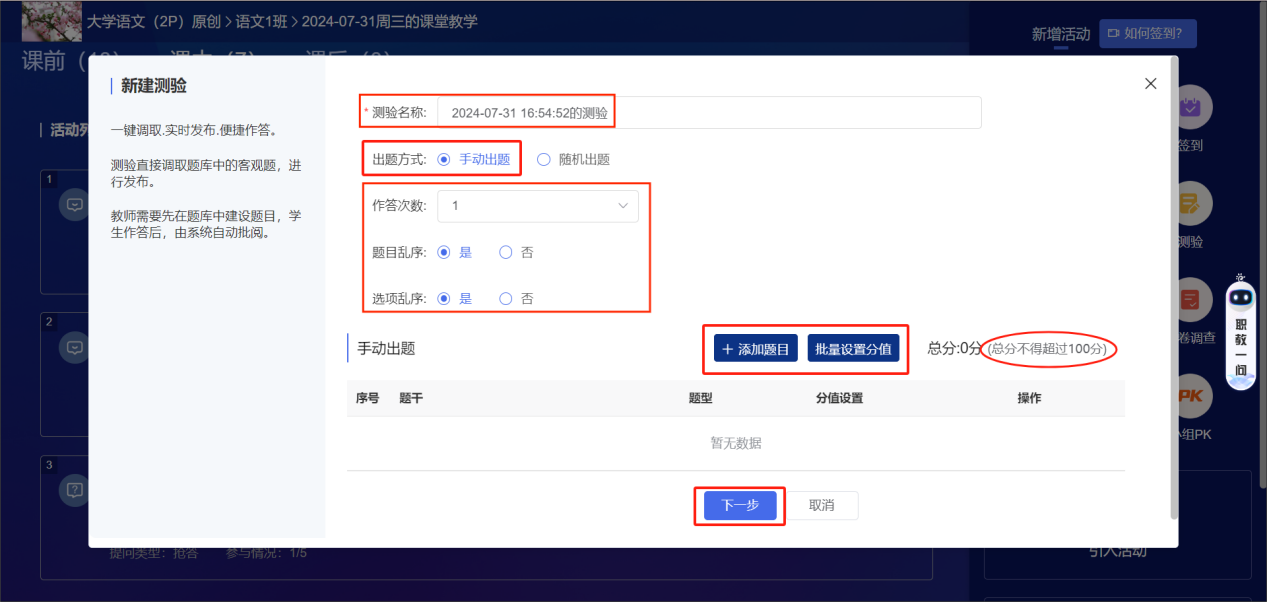Click the question icon of activity 3
This screenshot has height=602, width=1267.
[x=75, y=490]
